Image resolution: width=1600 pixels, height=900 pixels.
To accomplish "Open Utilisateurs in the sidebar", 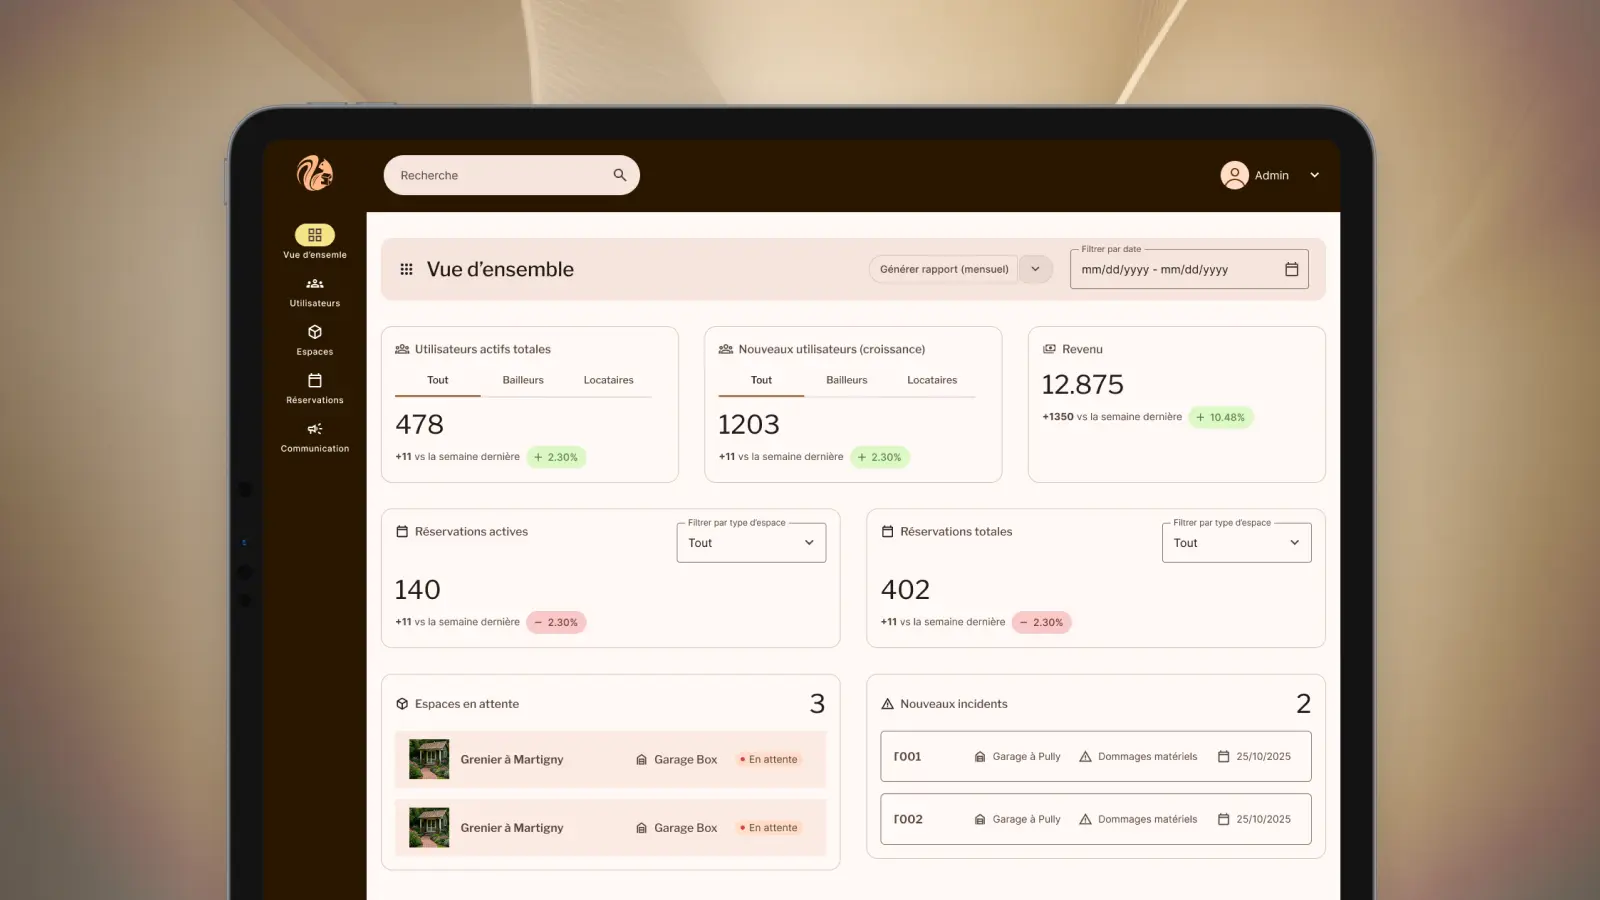I will point(315,291).
